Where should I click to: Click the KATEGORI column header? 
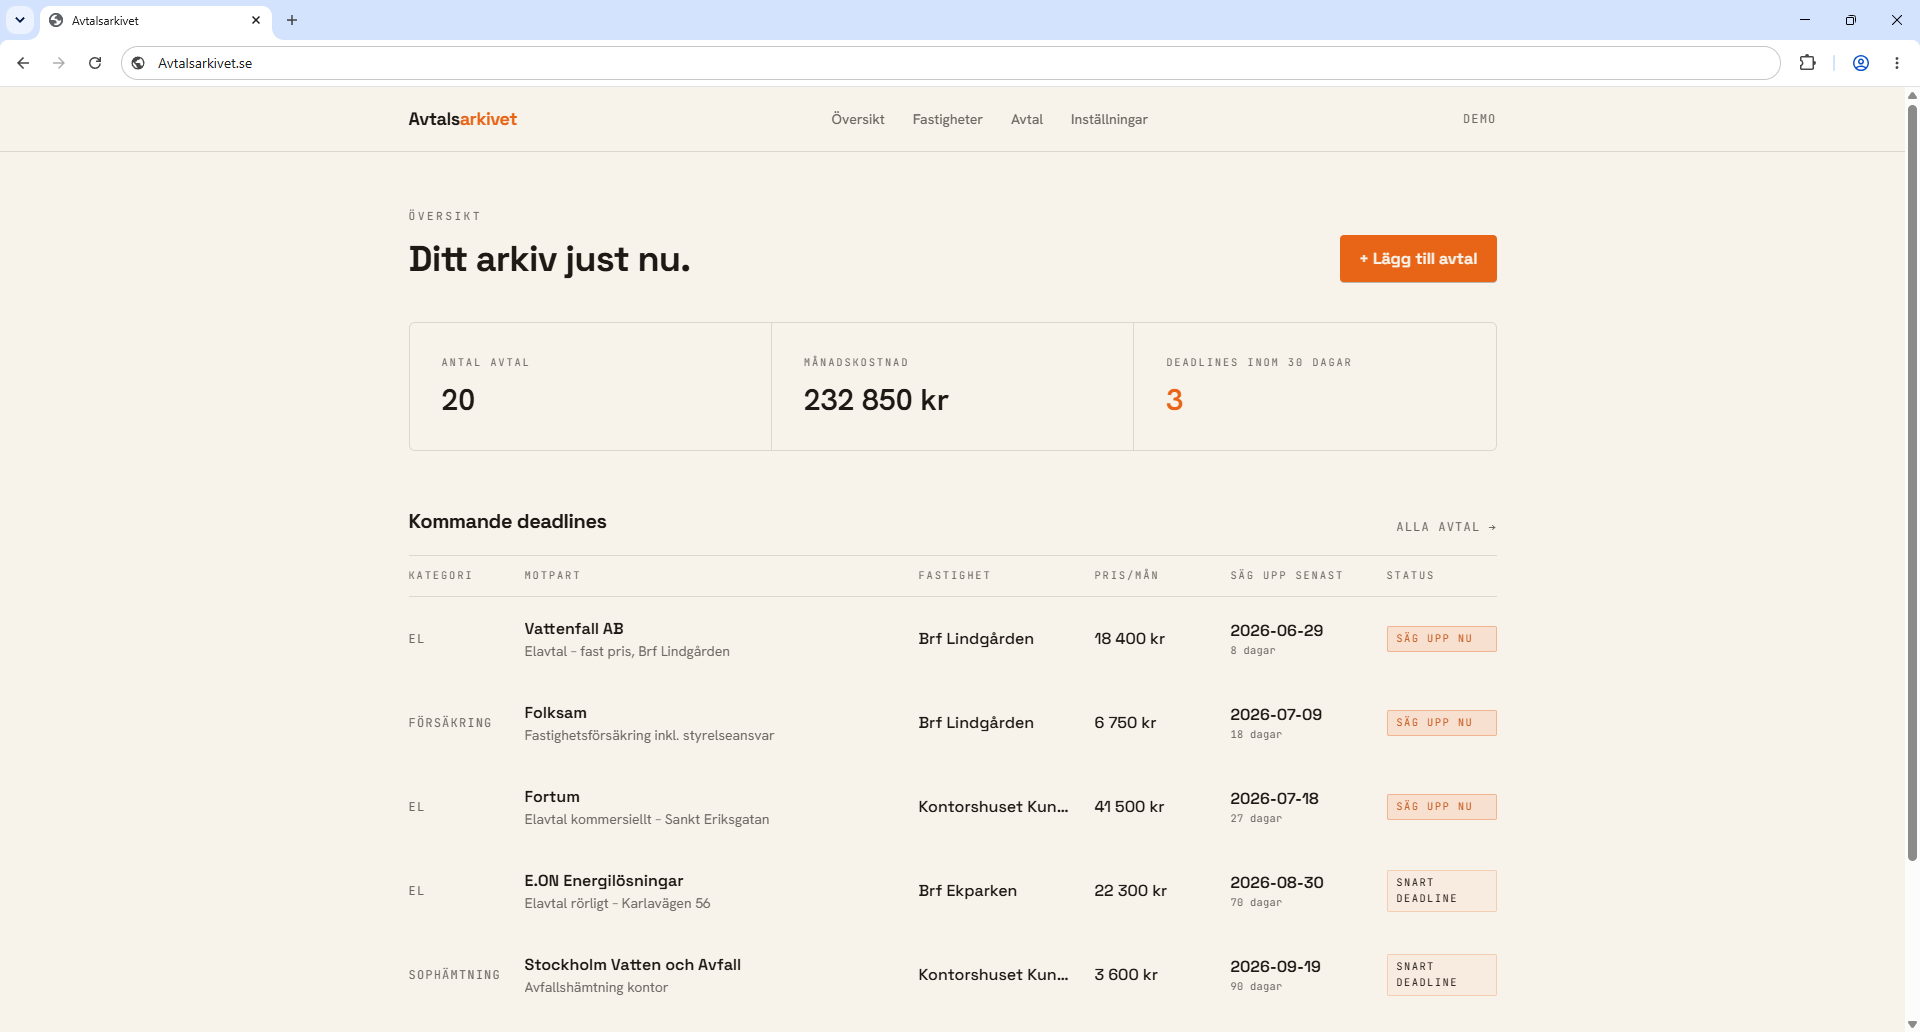click(x=440, y=576)
